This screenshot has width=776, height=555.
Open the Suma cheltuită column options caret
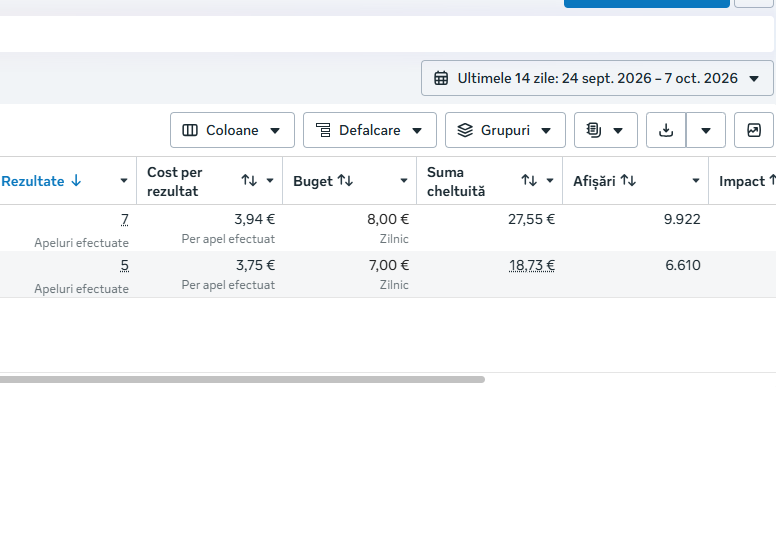(x=550, y=181)
